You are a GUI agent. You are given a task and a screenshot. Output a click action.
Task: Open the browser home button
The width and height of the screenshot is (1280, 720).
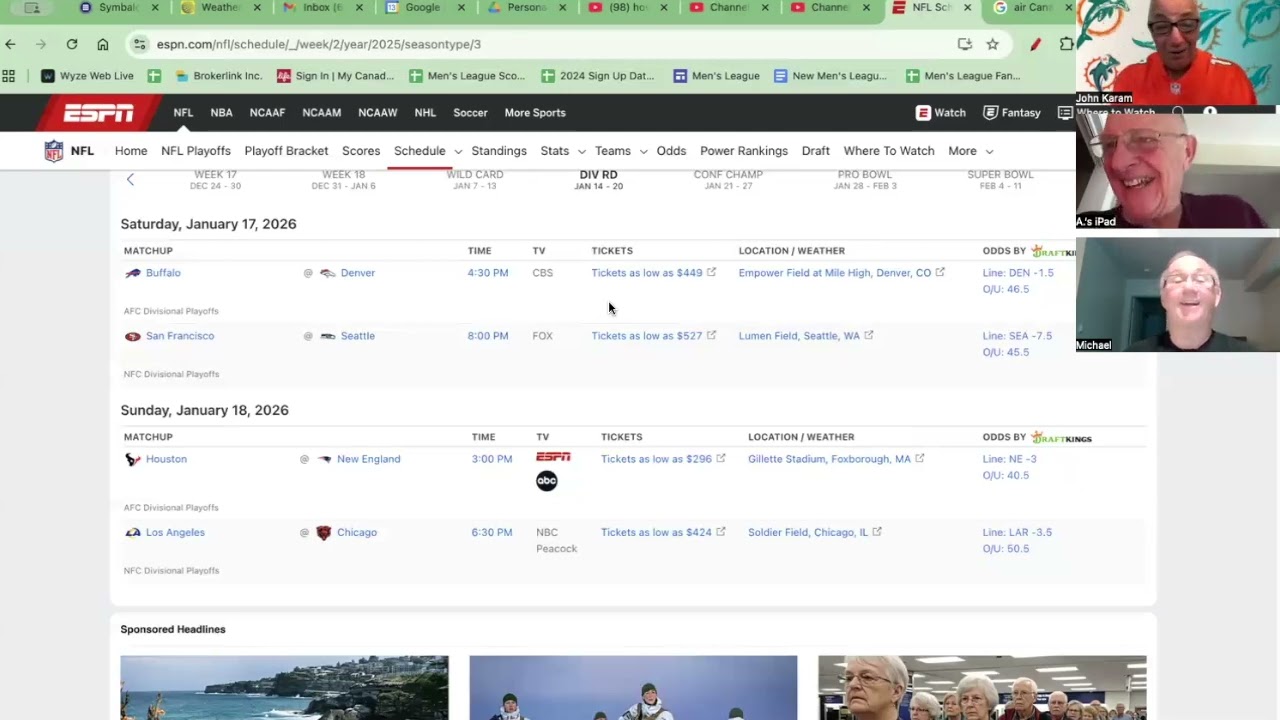(103, 44)
